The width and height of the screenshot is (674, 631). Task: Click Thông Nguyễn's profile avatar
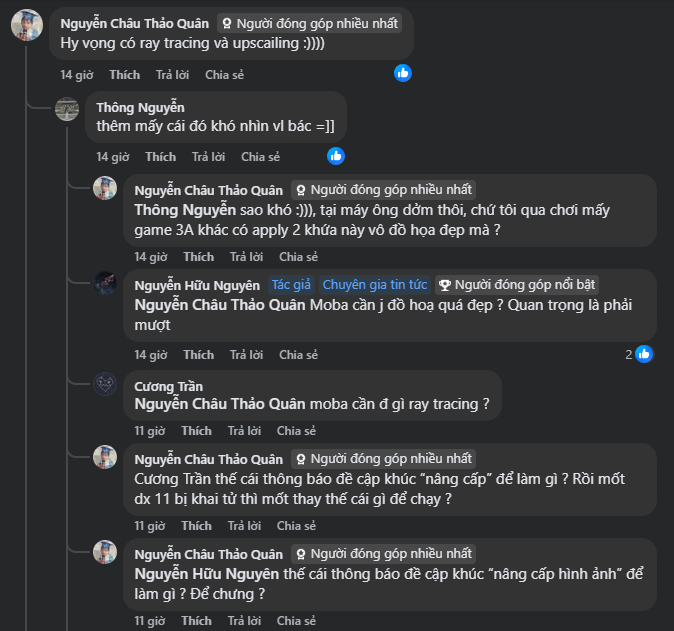pos(67,108)
